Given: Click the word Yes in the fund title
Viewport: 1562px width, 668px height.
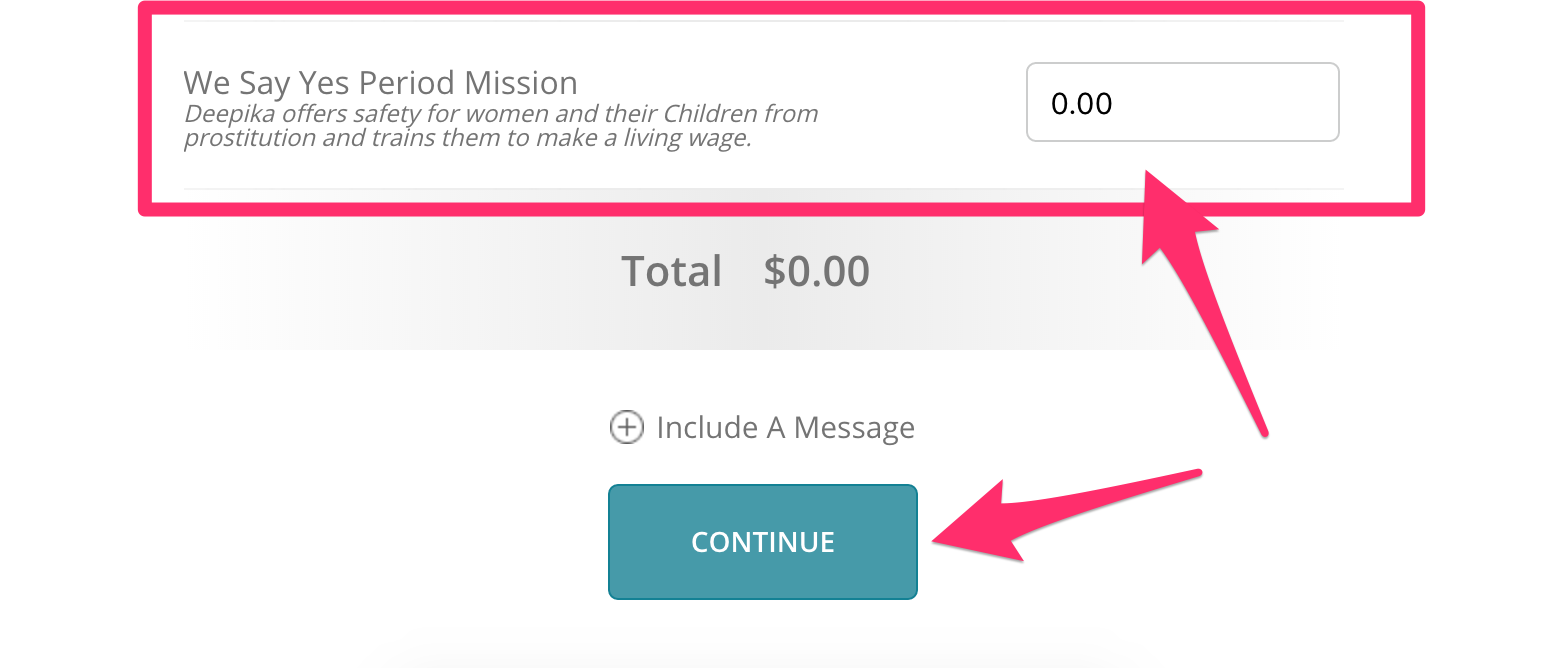Looking at the screenshot, I should click(x=325, y=82).
